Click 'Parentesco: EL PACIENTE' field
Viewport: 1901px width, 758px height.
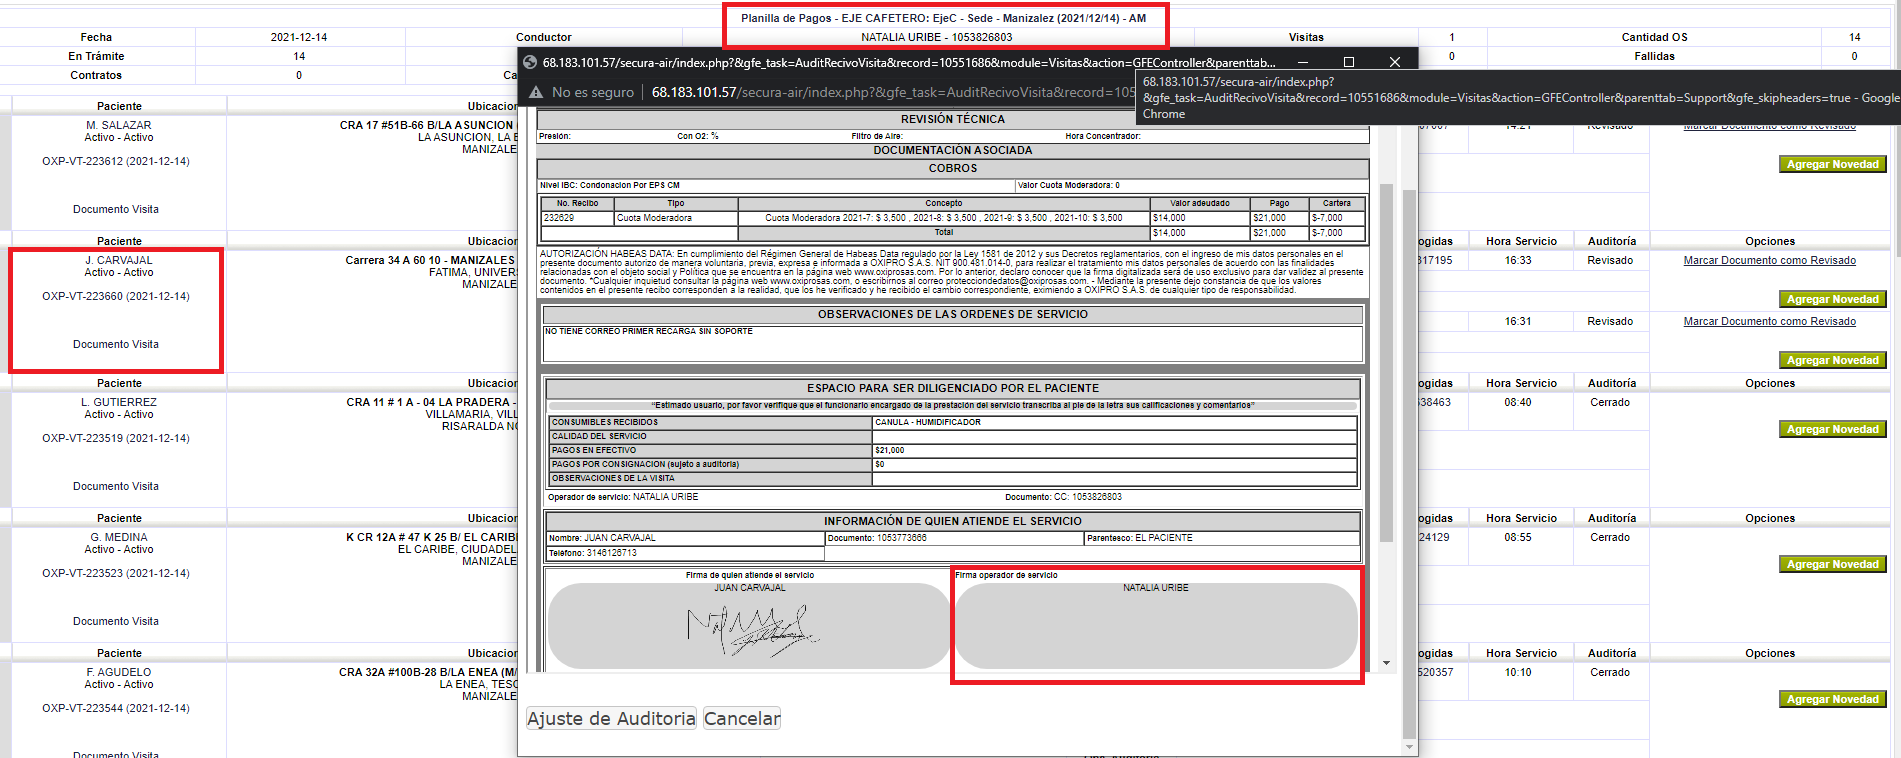click(1222, 538)
